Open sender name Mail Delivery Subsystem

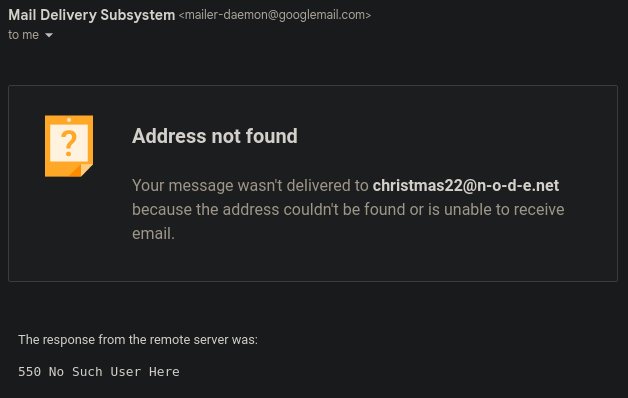click(92, 15)
